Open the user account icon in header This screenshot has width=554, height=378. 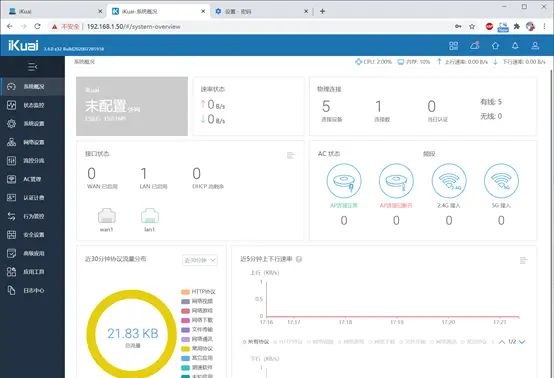click(x=535, y=46)
